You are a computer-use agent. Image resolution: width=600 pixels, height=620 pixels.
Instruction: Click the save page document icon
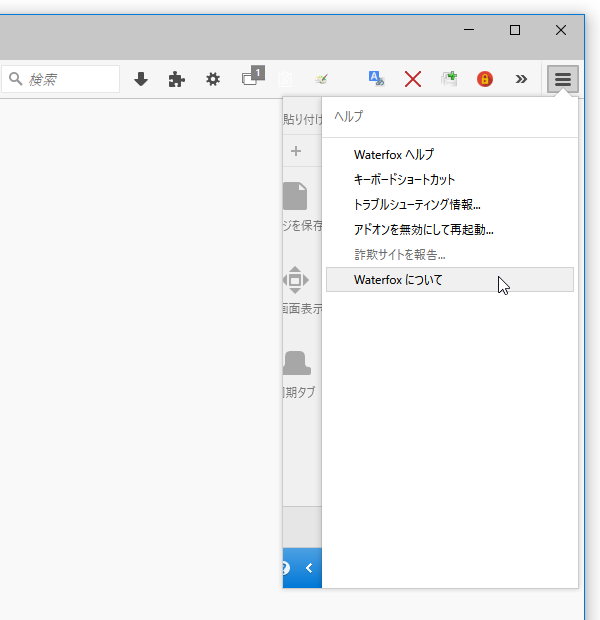pyautogui.click(x=295, y=196)
